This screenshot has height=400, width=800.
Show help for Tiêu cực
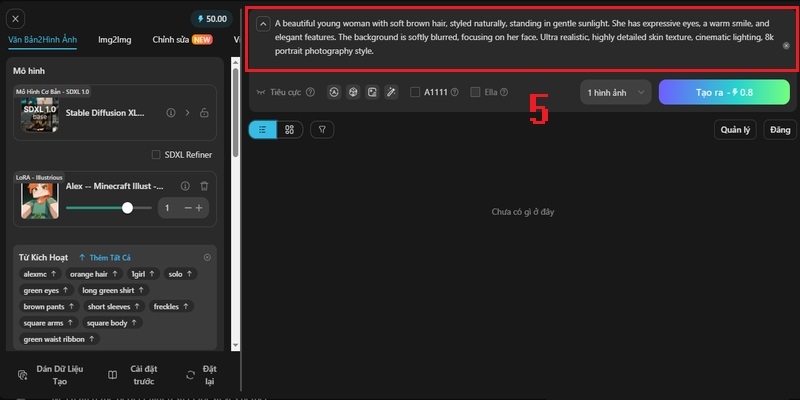tap(310, 92)
